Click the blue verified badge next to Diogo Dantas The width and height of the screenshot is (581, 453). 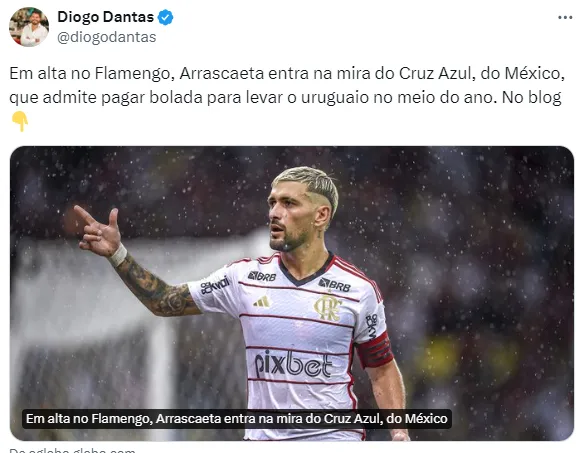click(165, 17)
